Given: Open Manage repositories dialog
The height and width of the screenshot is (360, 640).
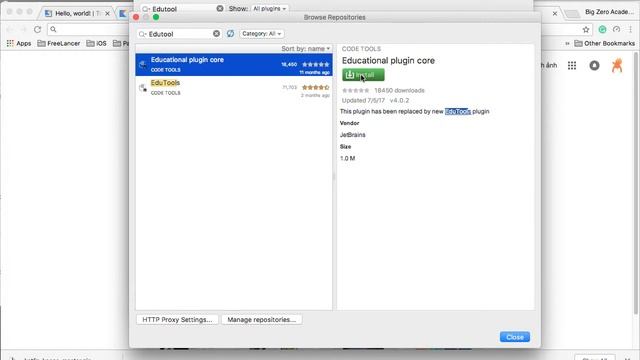Looking at the screenshot, I should point(262,320).
